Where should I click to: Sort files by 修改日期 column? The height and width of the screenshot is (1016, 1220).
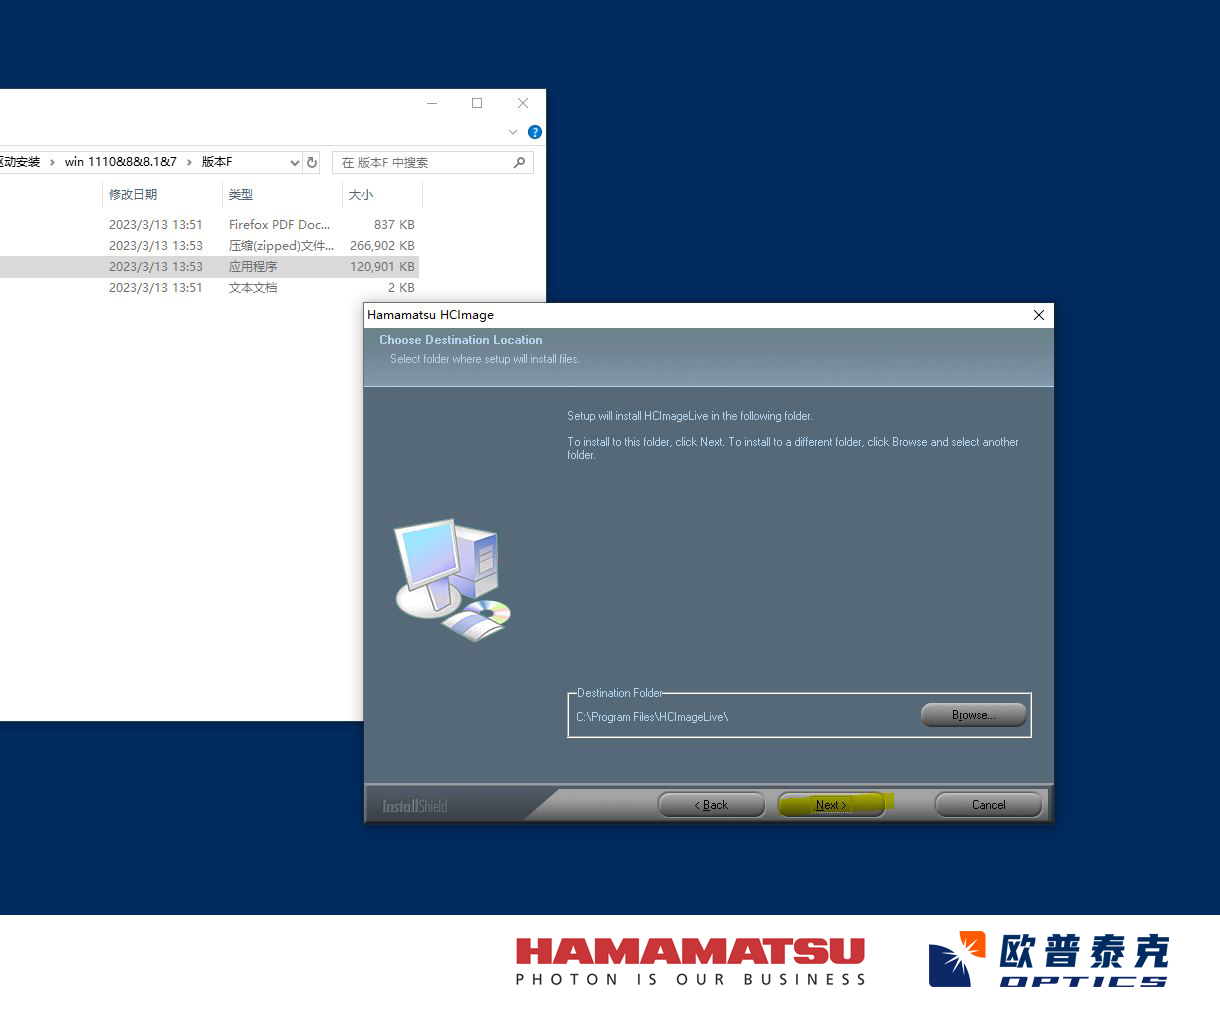[133, 194]
